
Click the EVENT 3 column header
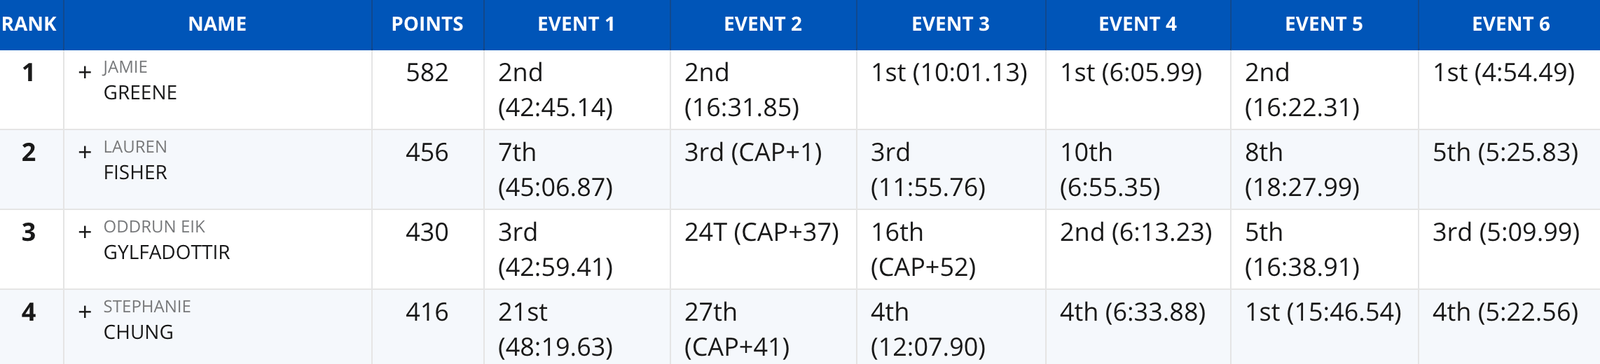[x=950, y=24]
